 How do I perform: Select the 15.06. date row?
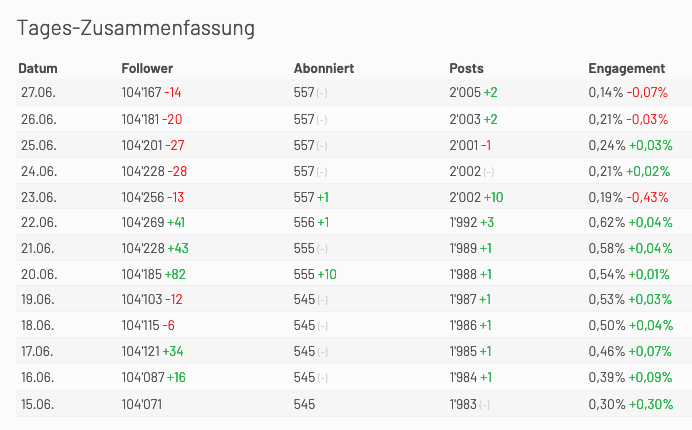tap(354, 404)
